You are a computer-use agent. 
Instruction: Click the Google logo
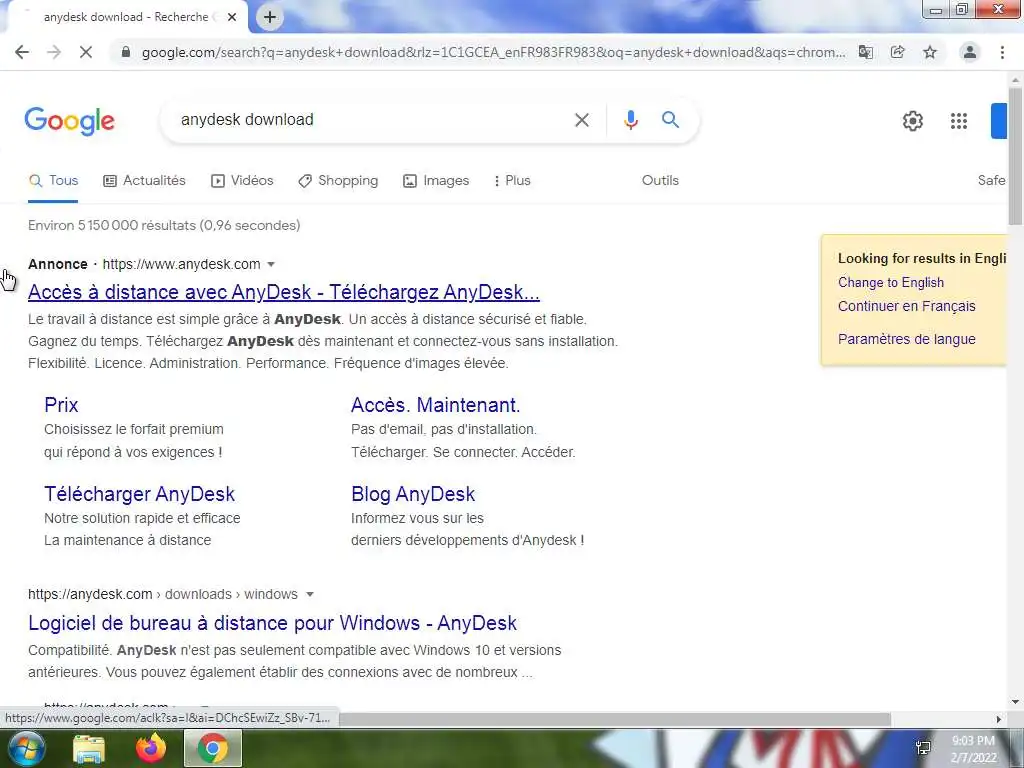[x=70, y=121]
